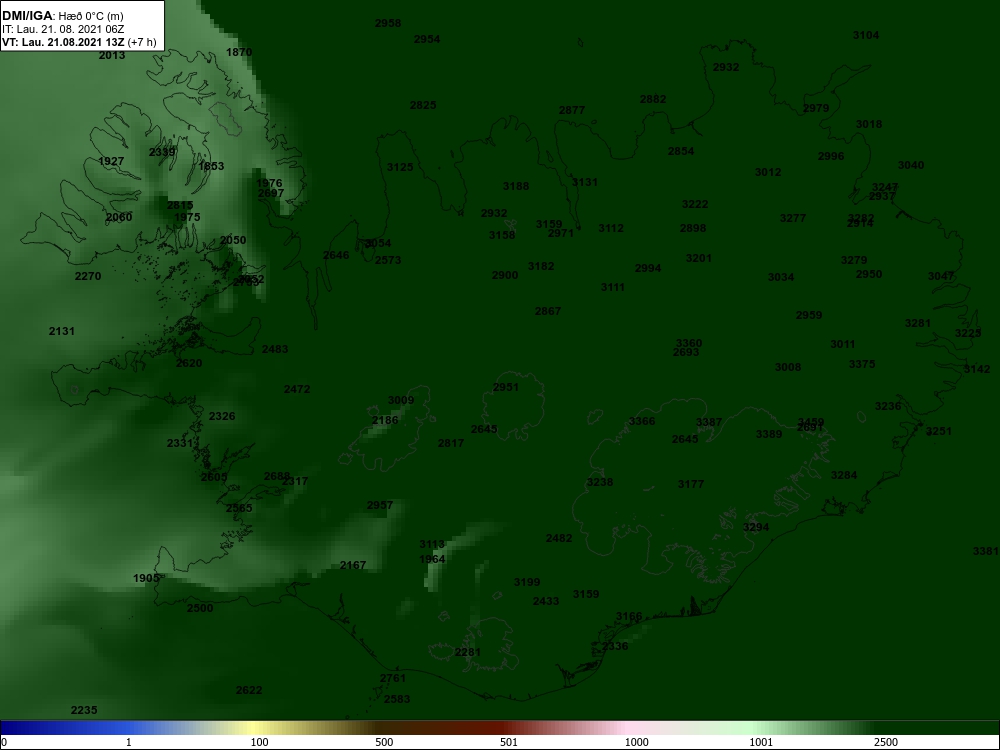Click the 2060 value
This screenshot has width=1000, height=750.
coord(119,217)
